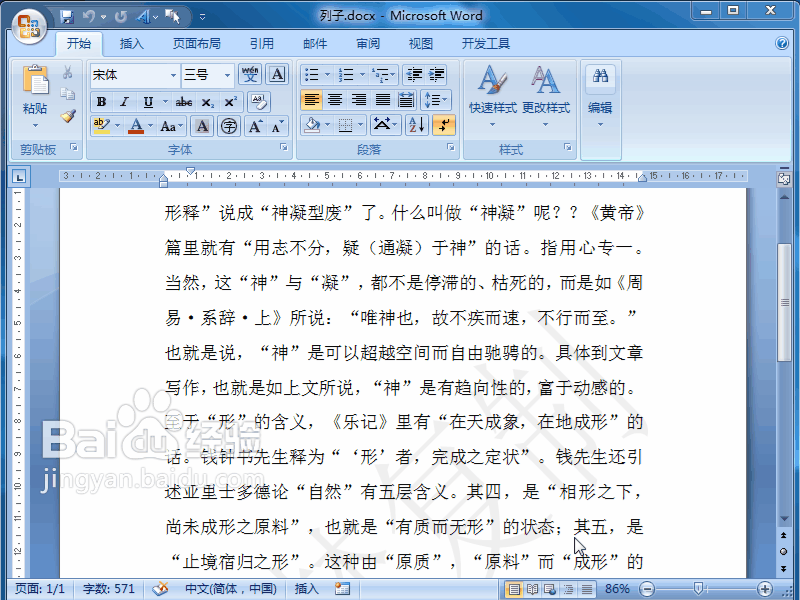Justify the paragraph text
Screen dimensions: 800x600
tap(383, 100)
